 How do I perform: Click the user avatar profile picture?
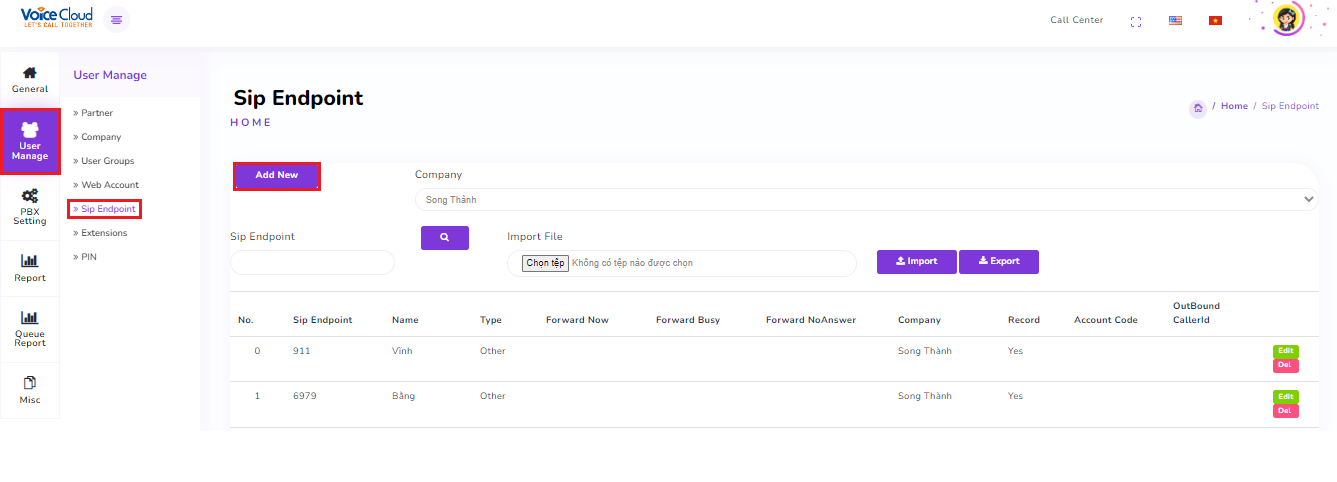(x=1288, y=19)
